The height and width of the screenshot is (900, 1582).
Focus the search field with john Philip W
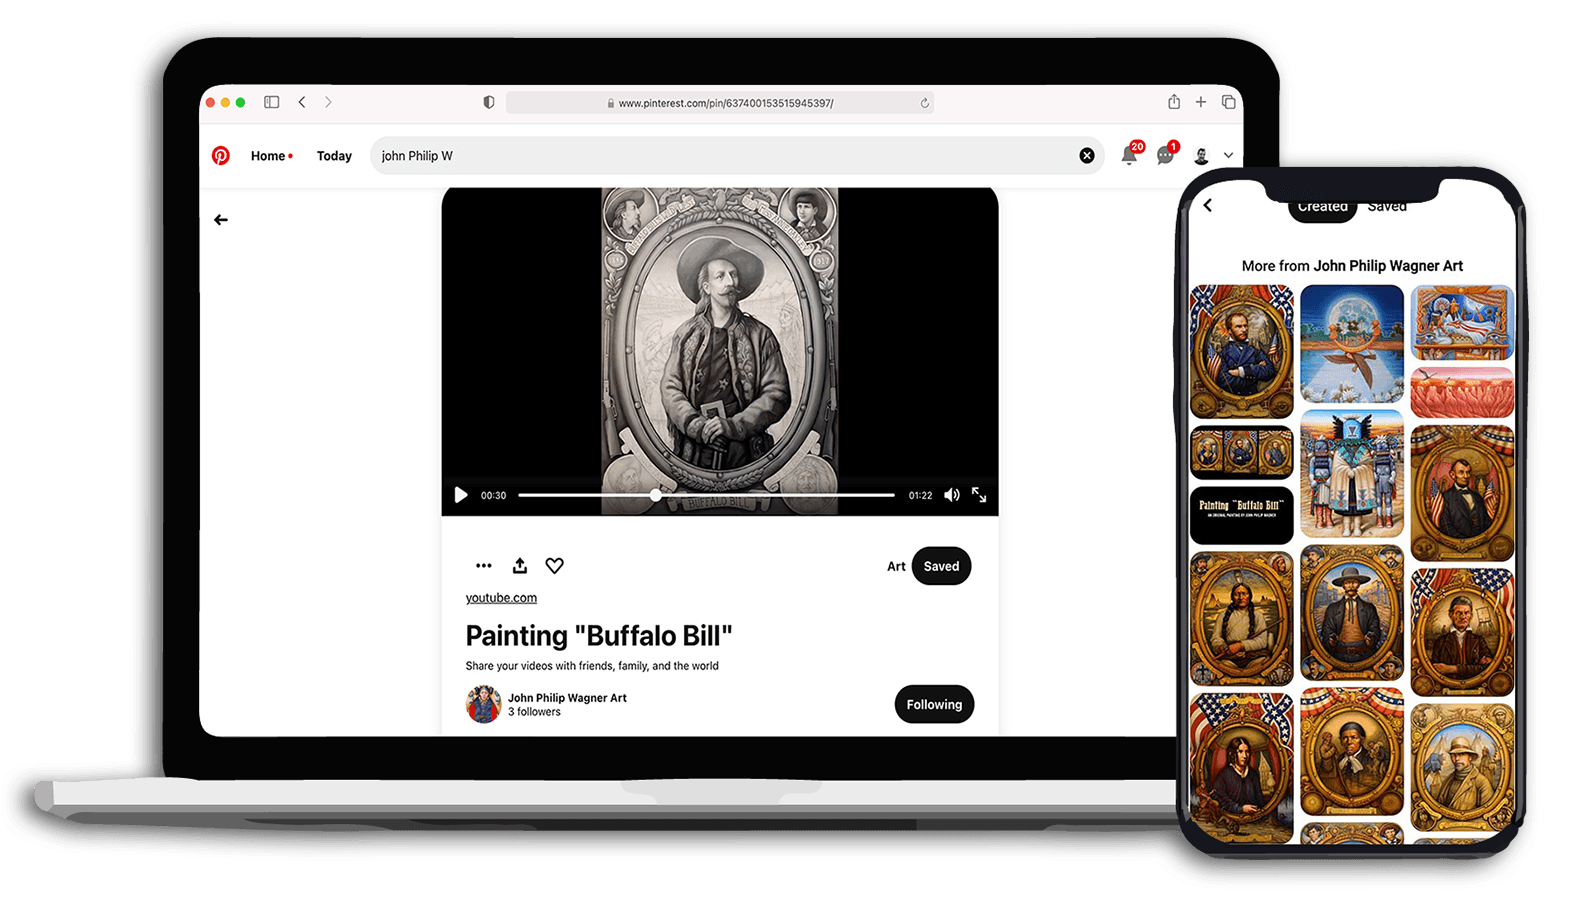[x=737, y=156]
